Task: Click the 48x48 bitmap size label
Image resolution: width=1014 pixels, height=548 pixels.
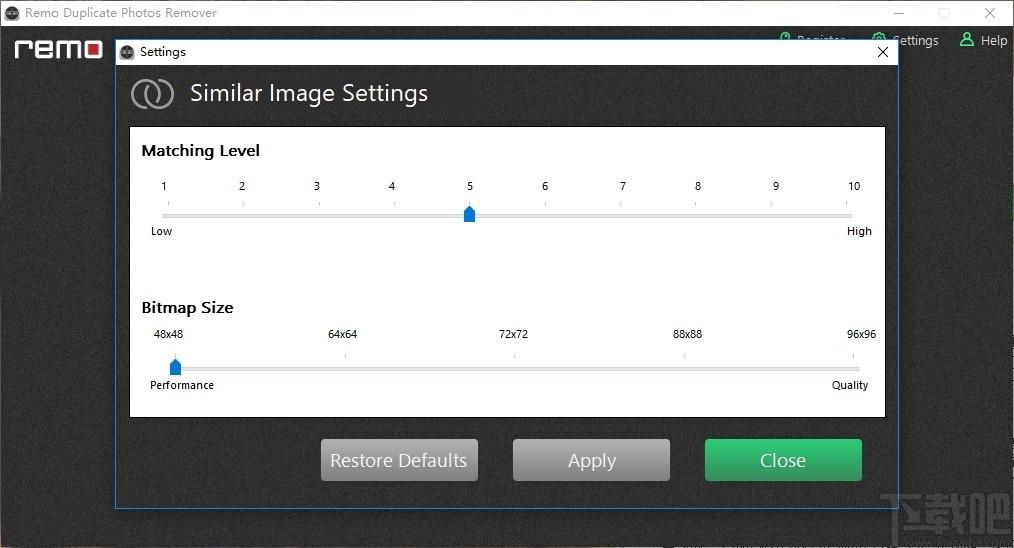Action: 168,334
